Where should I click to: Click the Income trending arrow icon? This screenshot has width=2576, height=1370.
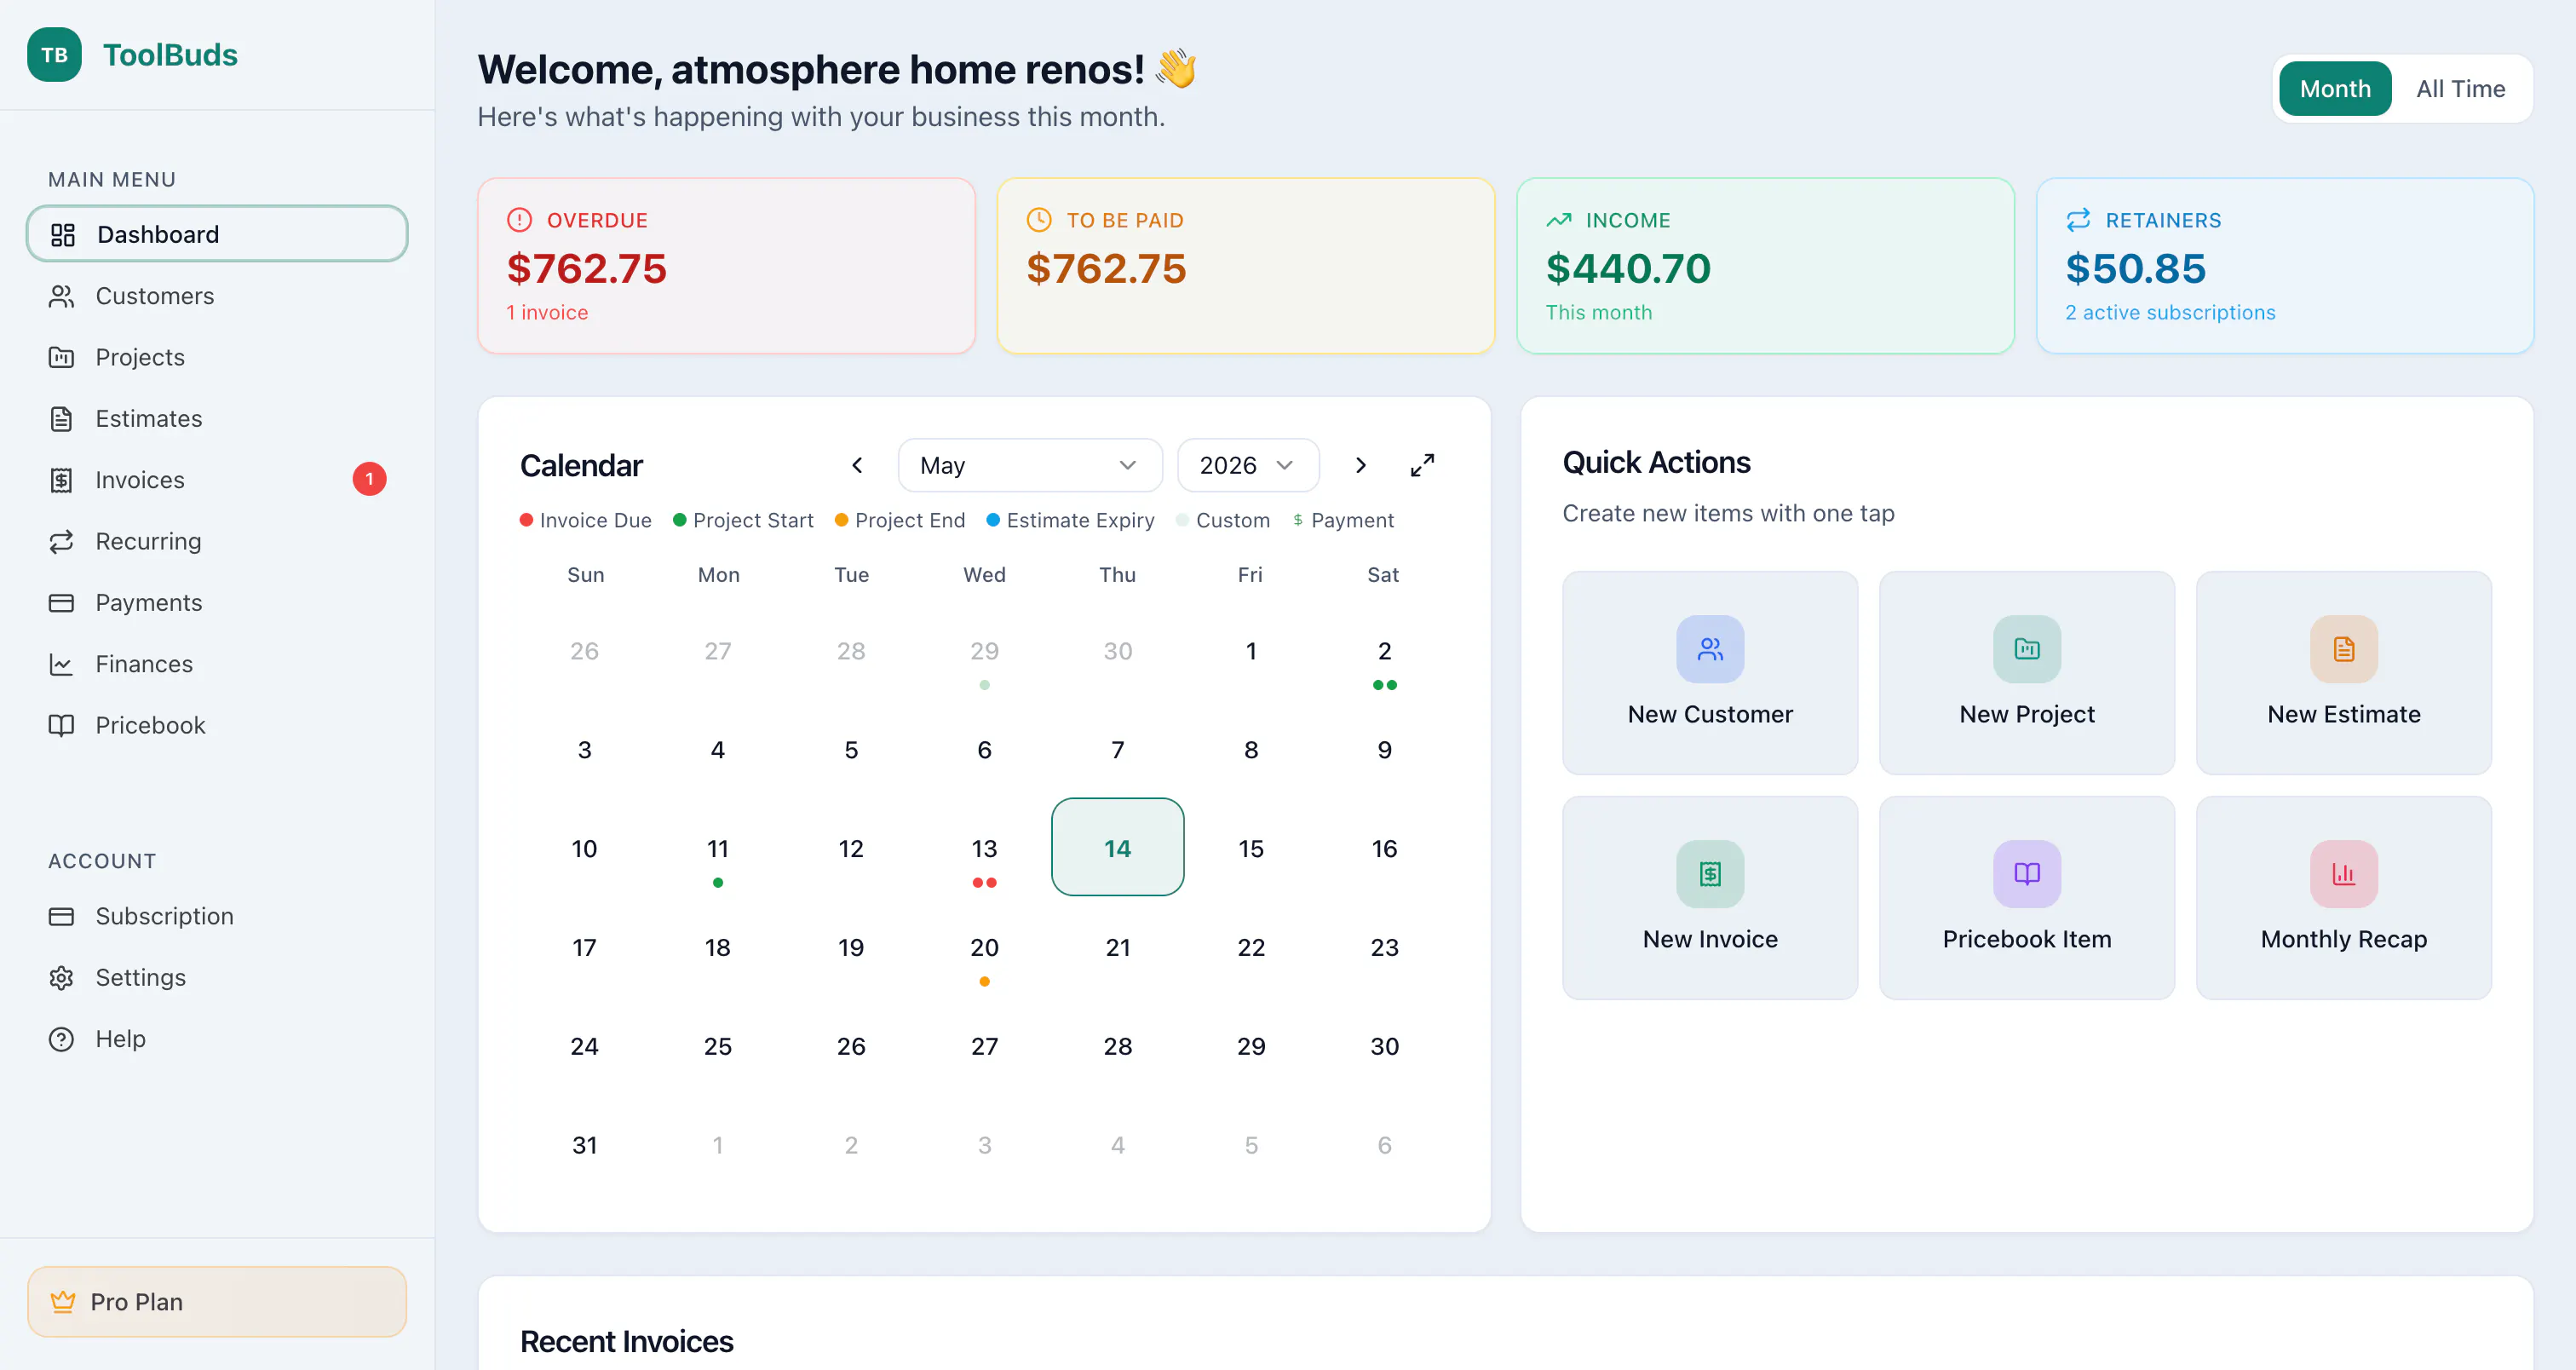(1558, 220)
